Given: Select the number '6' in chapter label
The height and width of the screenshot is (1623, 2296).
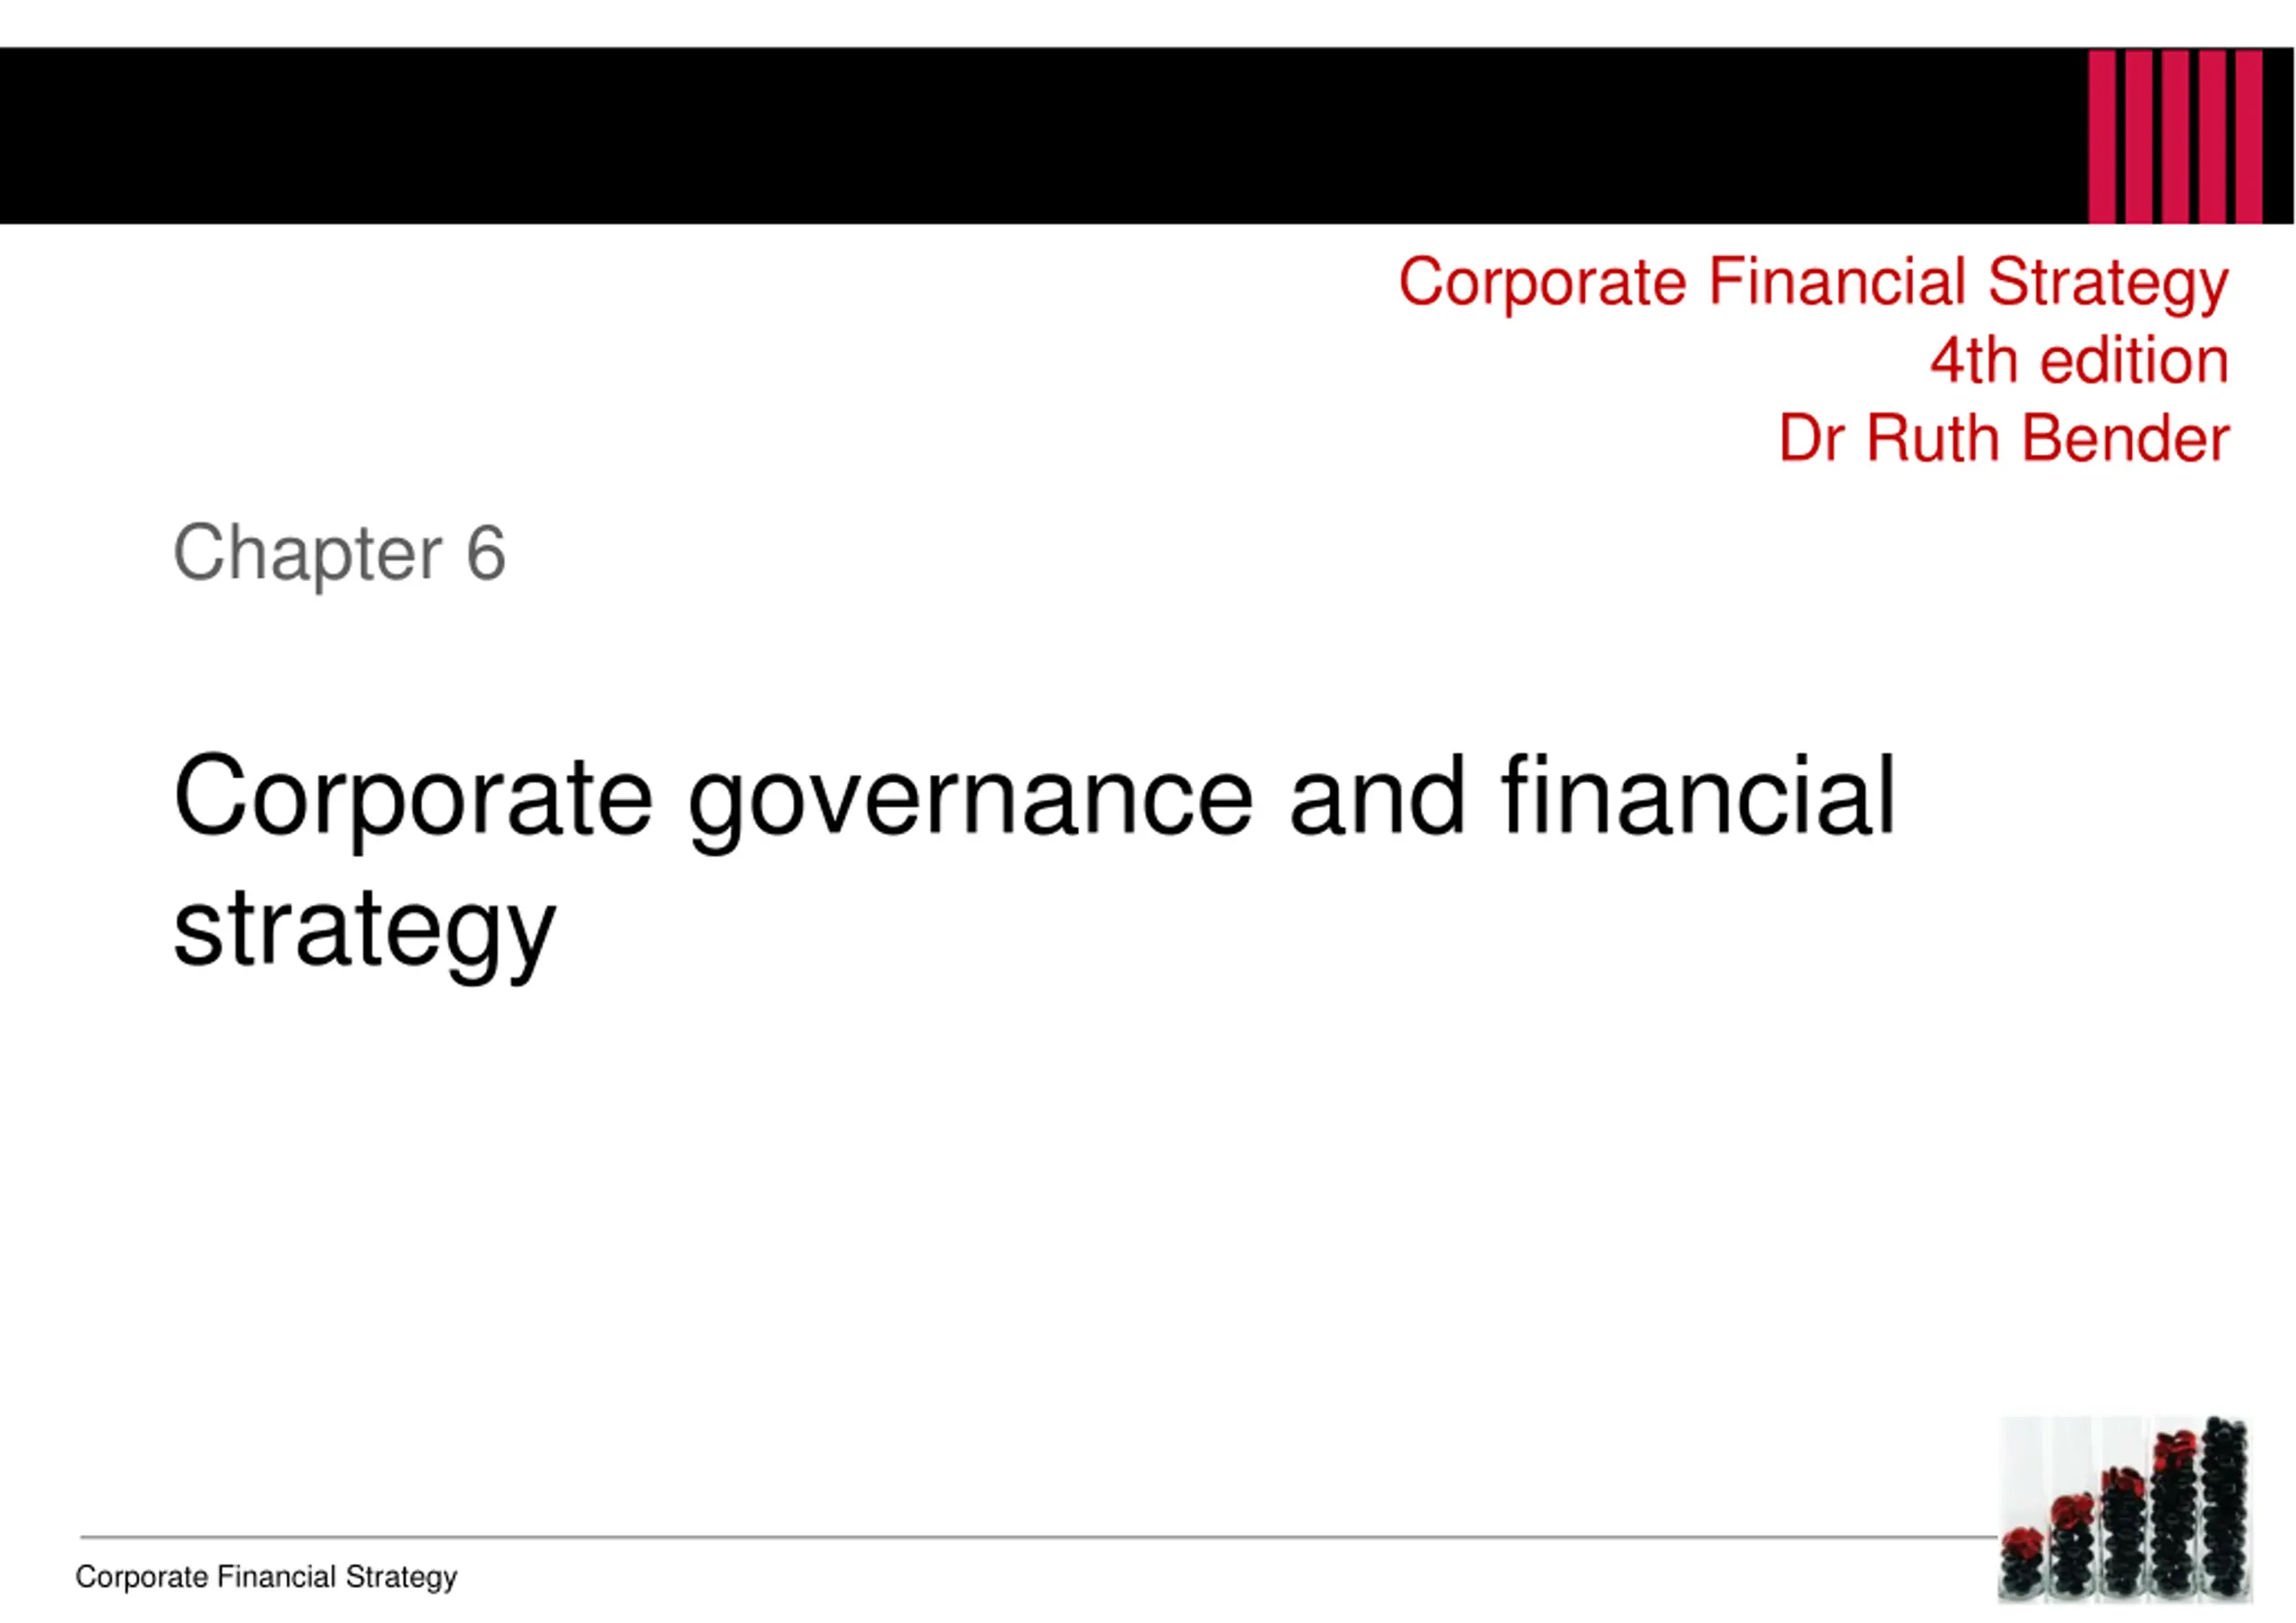Looking at the screenshot, I should click(486, 553).
